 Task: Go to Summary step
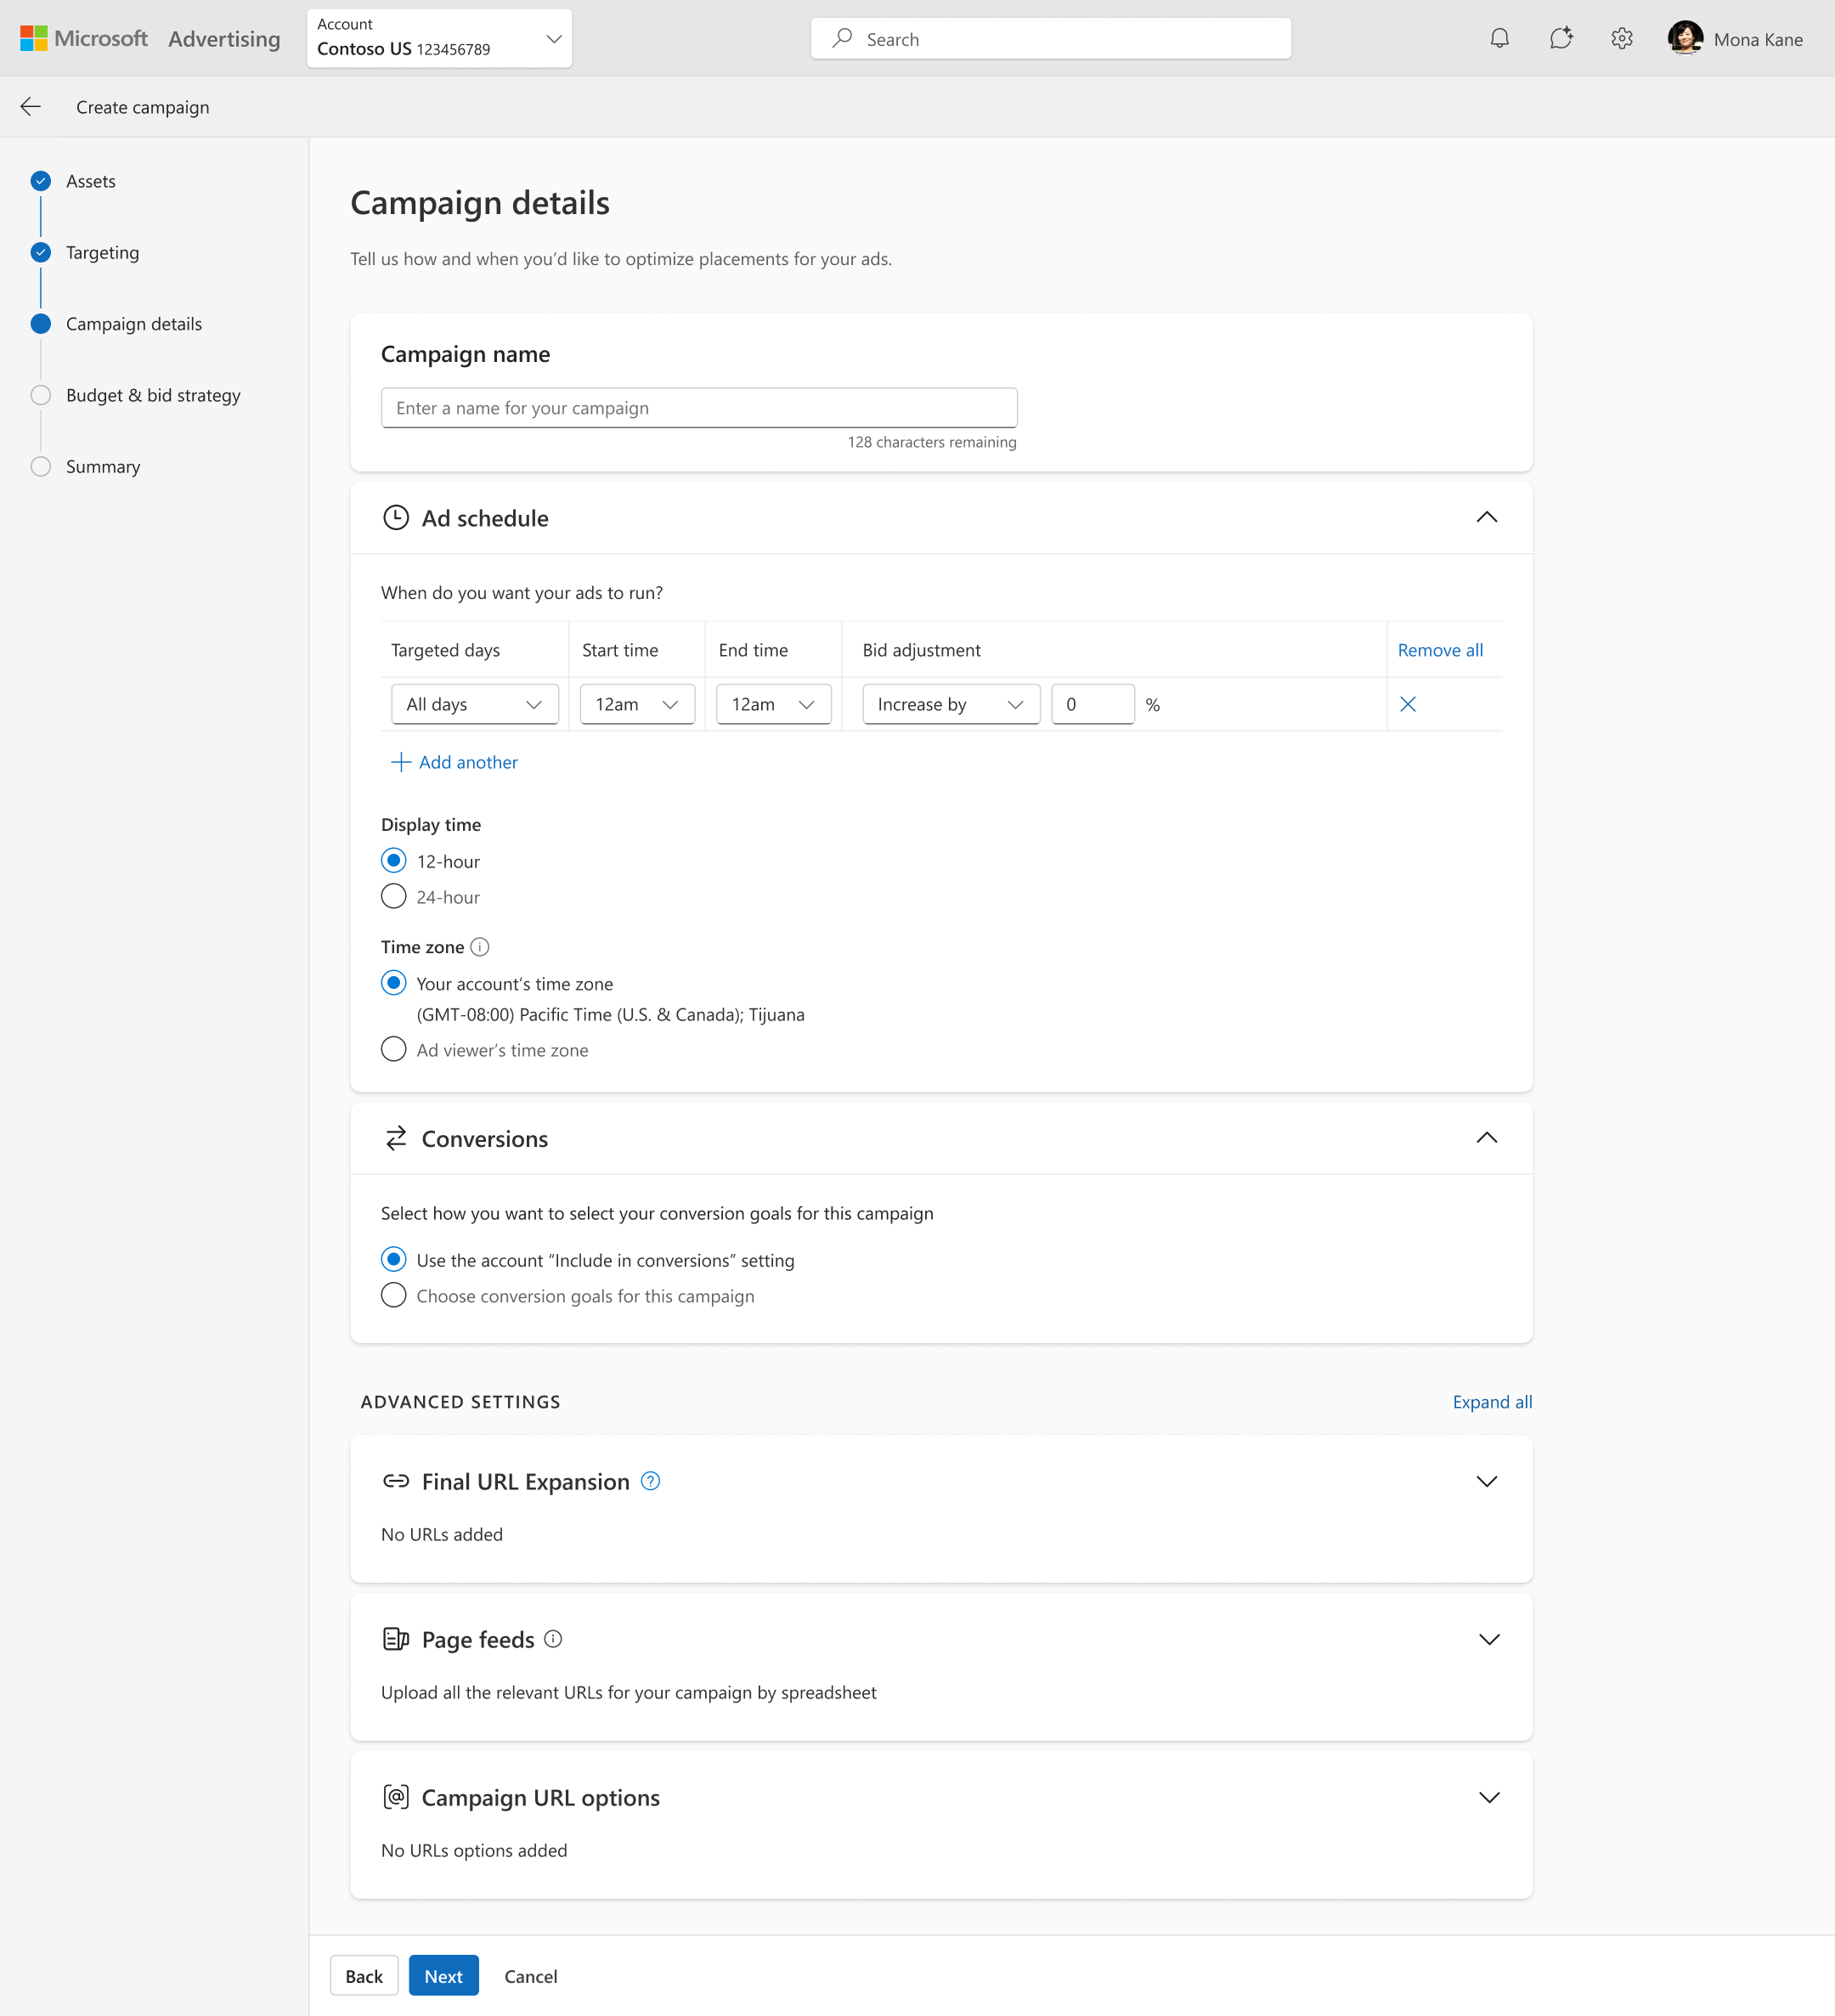(103, 466)
